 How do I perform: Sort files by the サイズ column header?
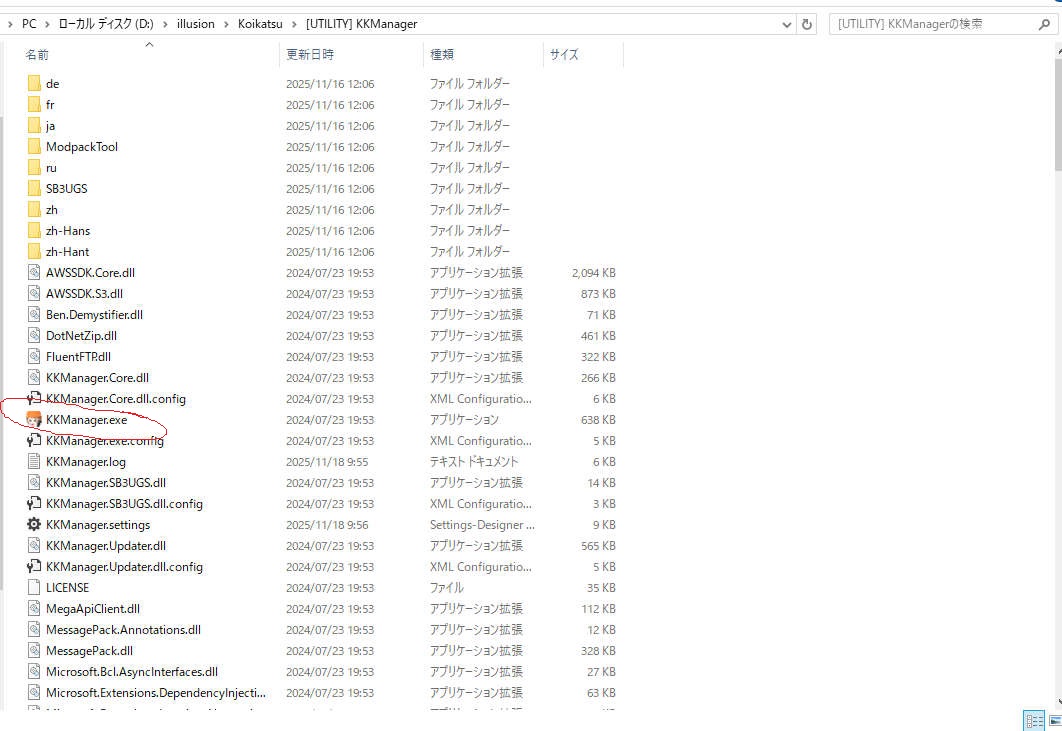click(x=564, y=55)
